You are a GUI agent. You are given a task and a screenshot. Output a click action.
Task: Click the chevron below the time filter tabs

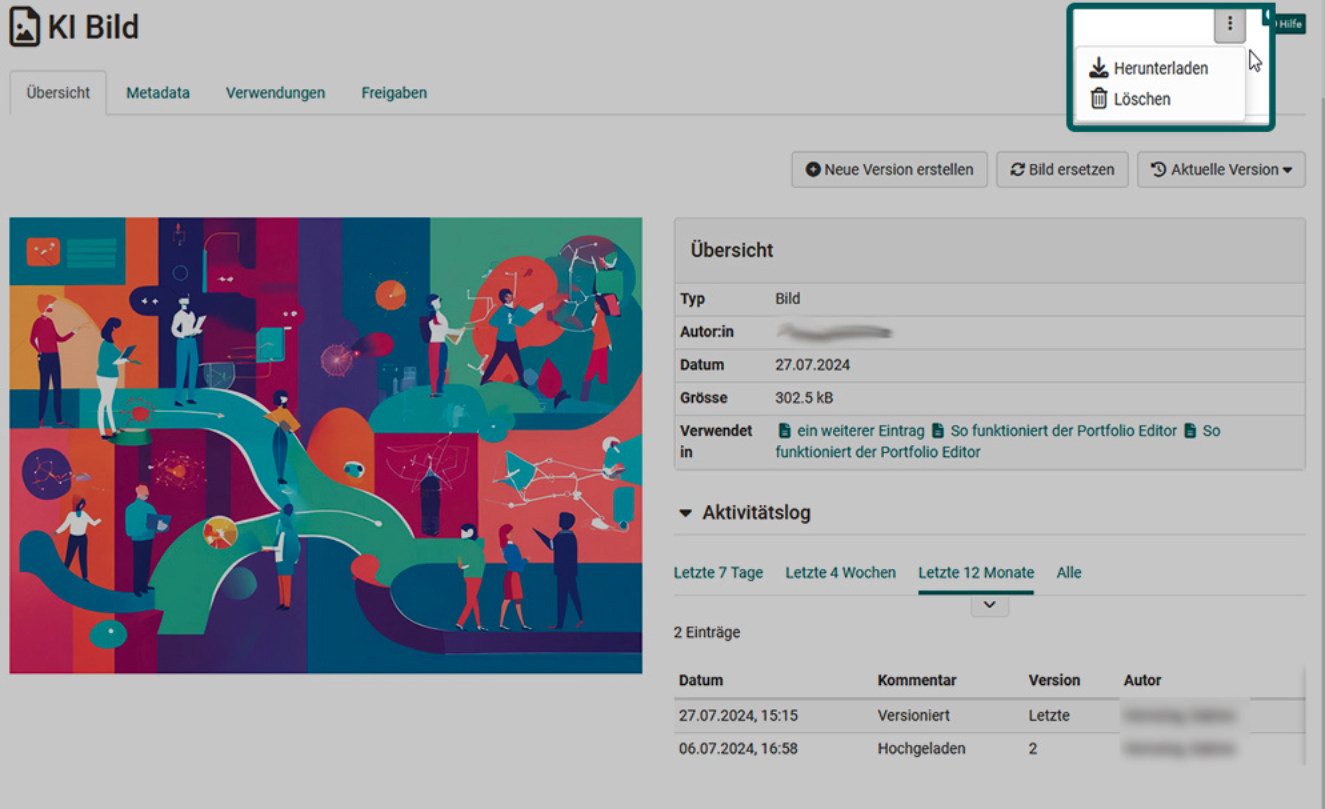click(x=989, y=604)
